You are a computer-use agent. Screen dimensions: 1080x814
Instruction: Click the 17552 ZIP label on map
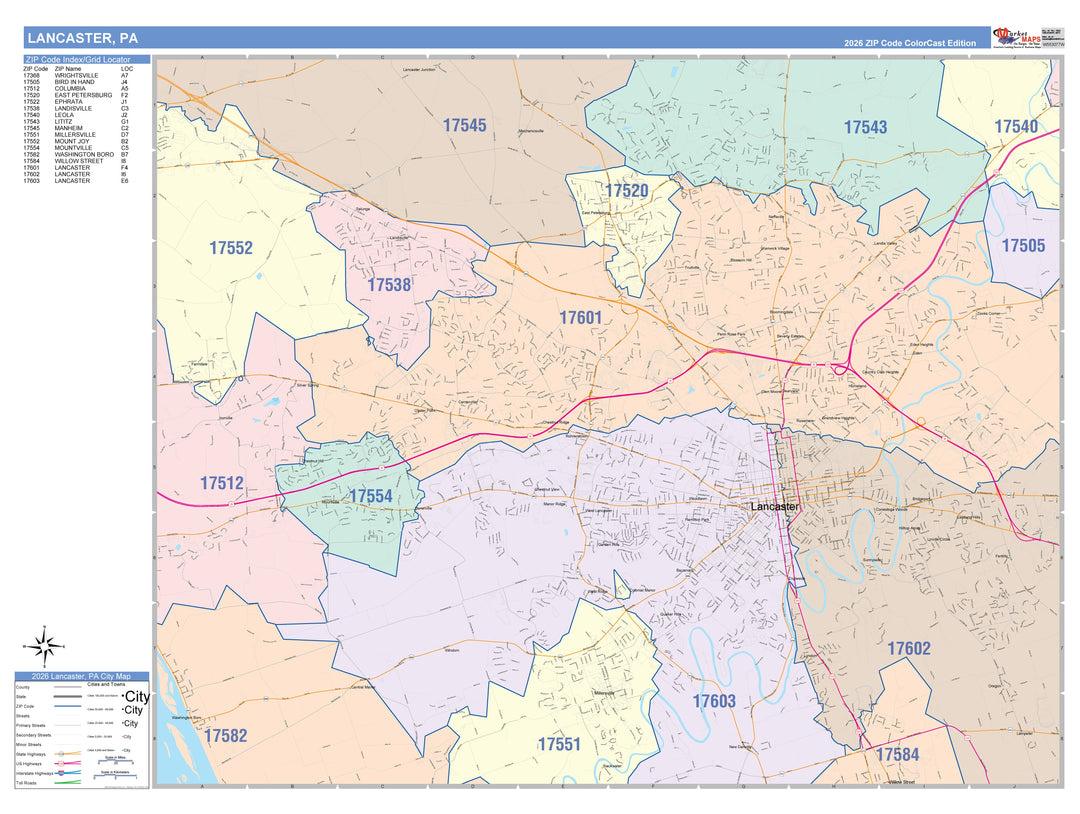(231, 248)
